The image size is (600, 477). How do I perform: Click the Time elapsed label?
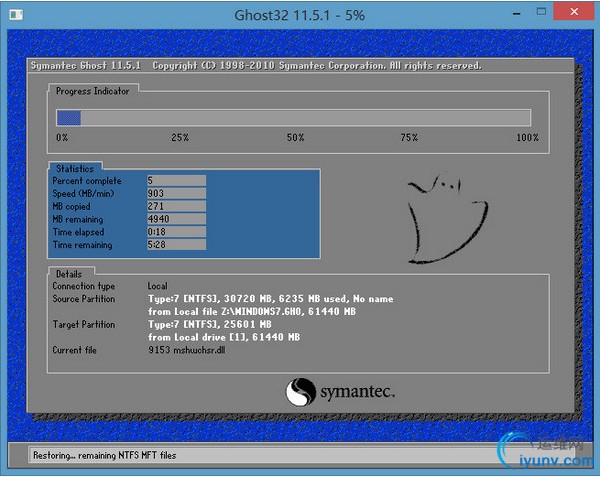coord(78,232)
